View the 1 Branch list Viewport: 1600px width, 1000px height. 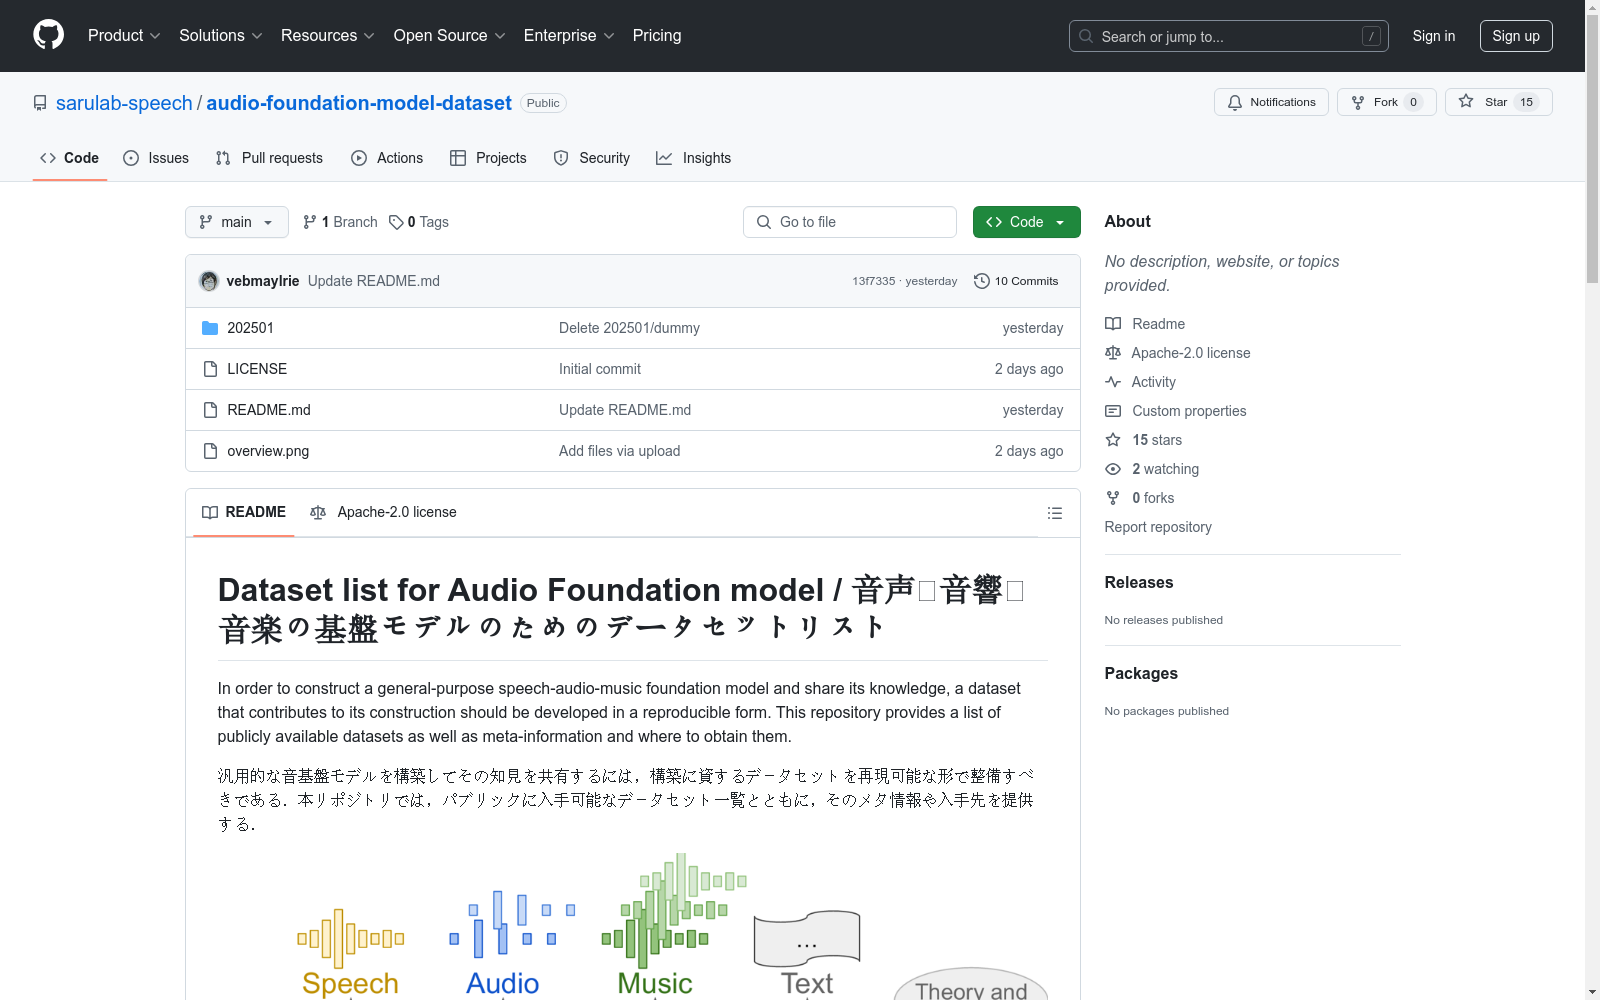point(340,222)
